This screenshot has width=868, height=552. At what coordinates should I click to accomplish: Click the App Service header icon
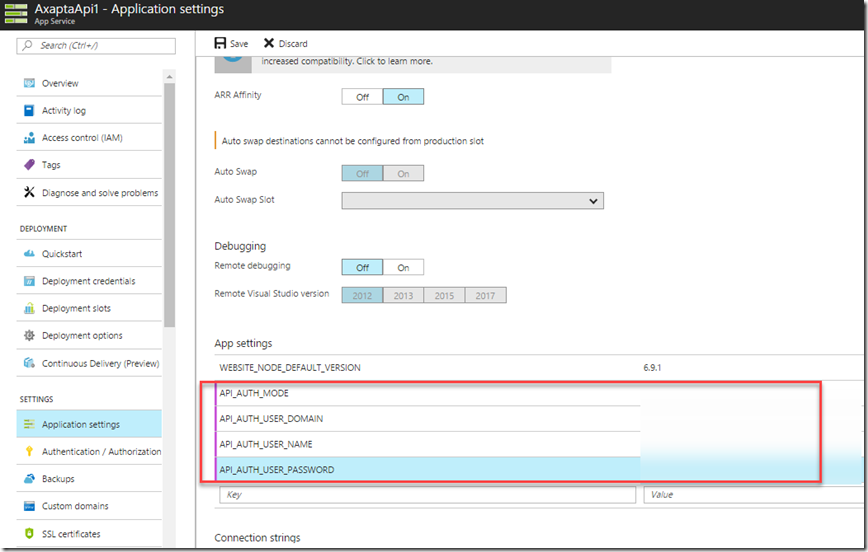pyautogui.click(x=16, y=13)
